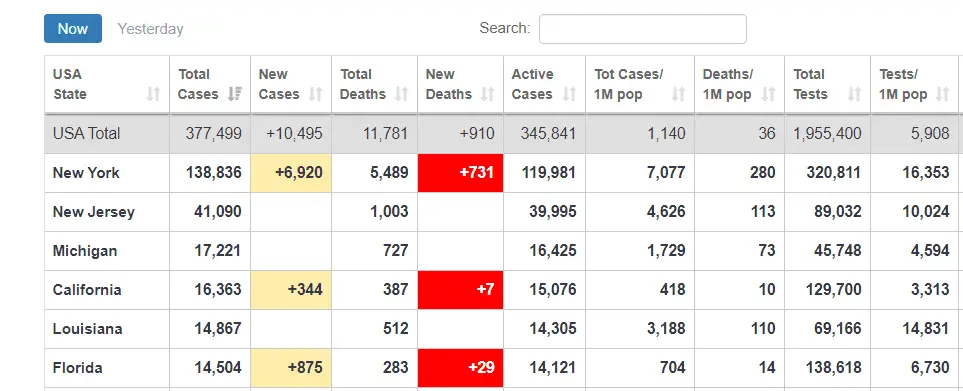Click USA active cases value 345,841
This screenshot has height=391, width=963.
pos(548,133)
